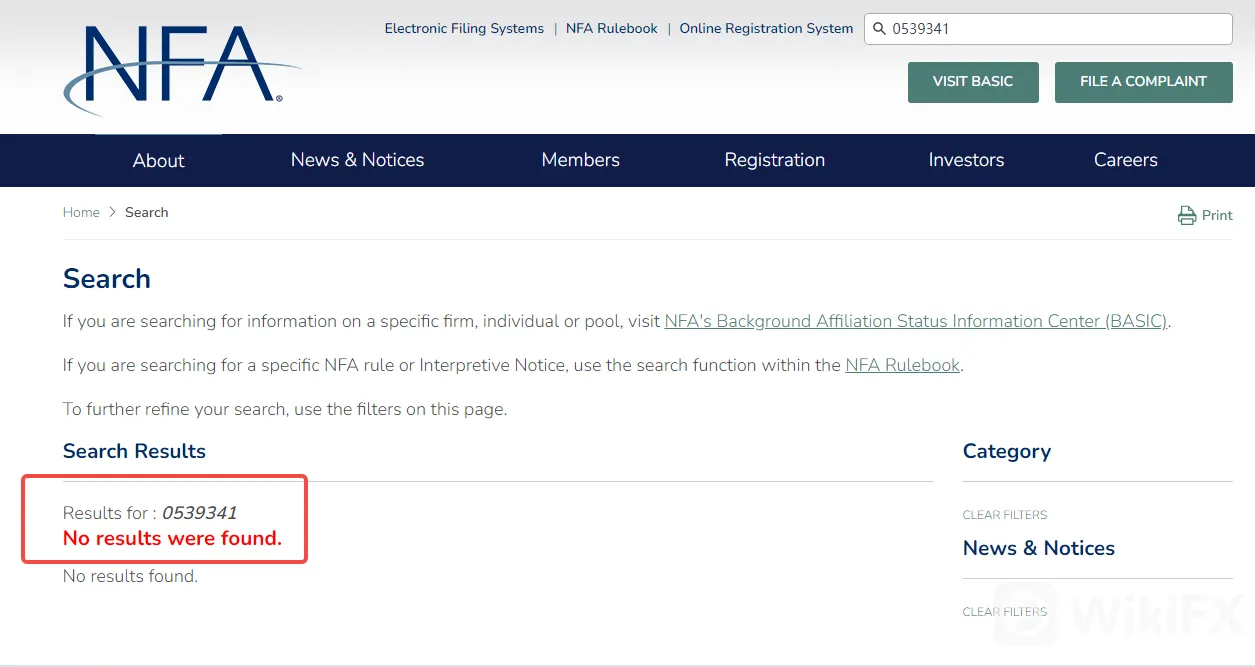
Task: Click the search magnifier icon
Action: 880,29
